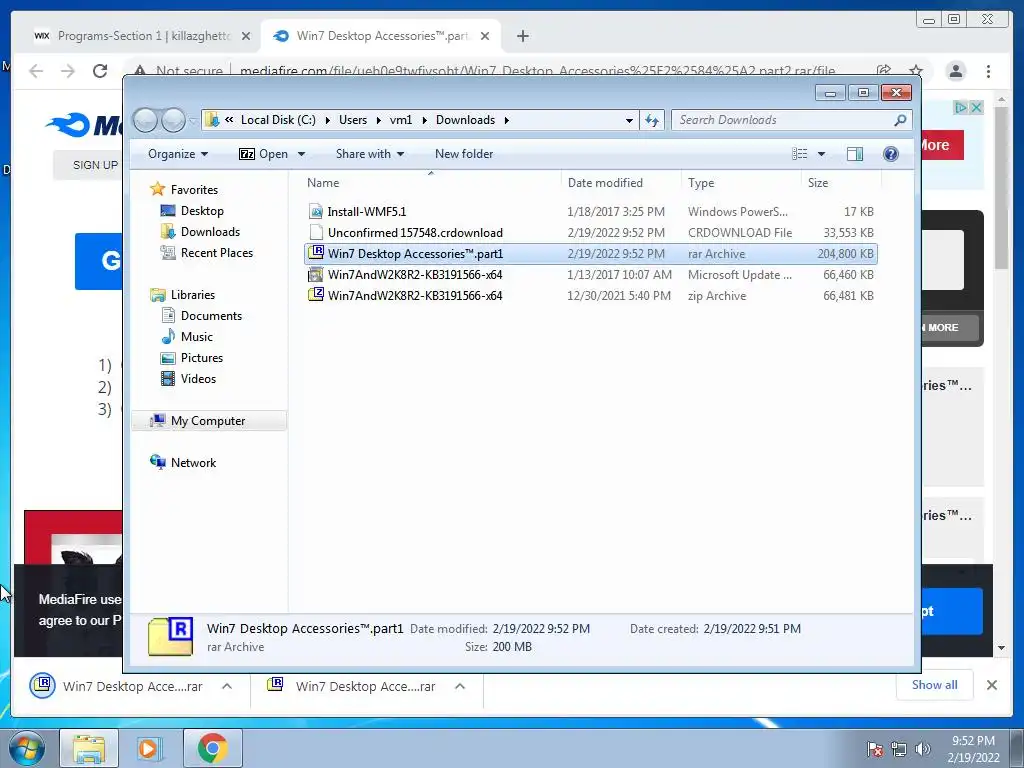The image size is (1024, 768).
Task: Click the volume speaker tray icon
Action: point(923,749)
